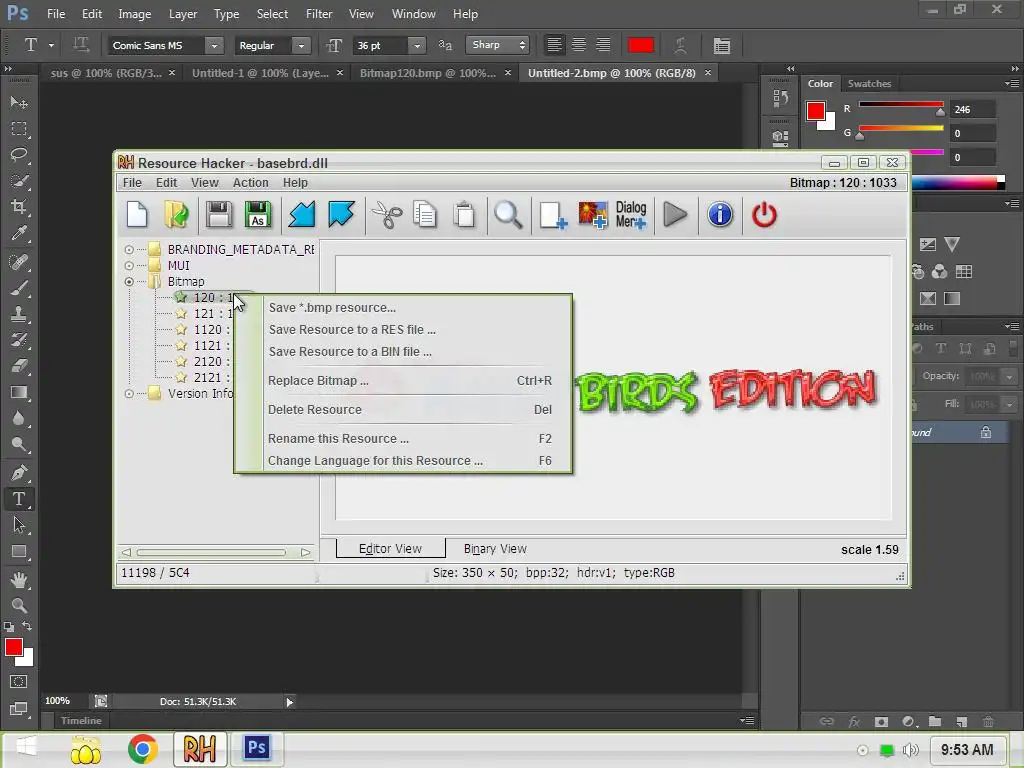Click the red text color swatch in options bar
Screen dimensions: 1024x768
[x=641, y=45]
